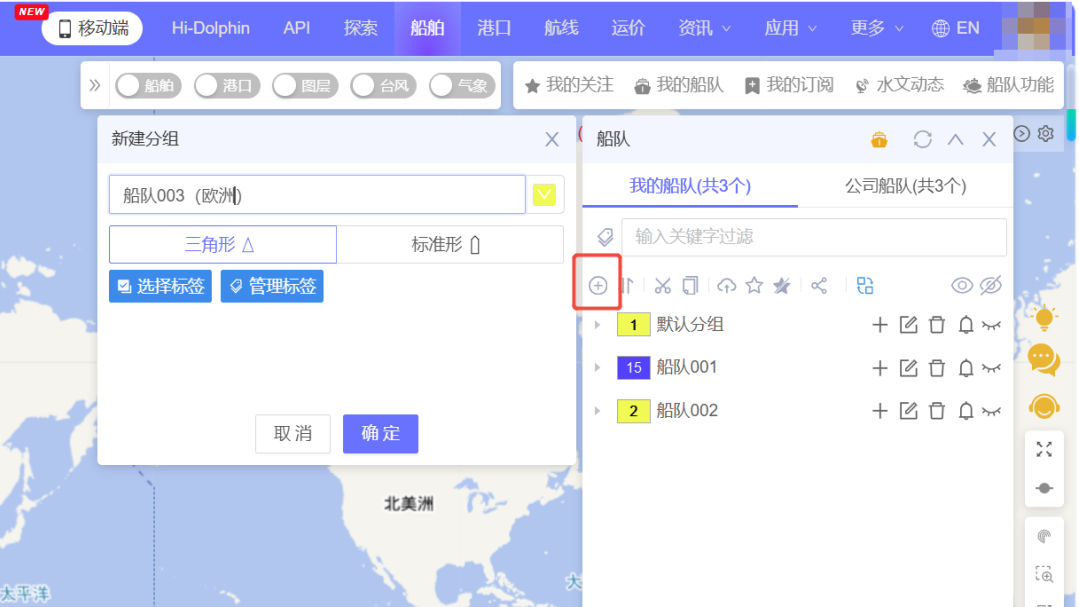
Task: Click the keyword filter input field
Action: coord(813,237)
